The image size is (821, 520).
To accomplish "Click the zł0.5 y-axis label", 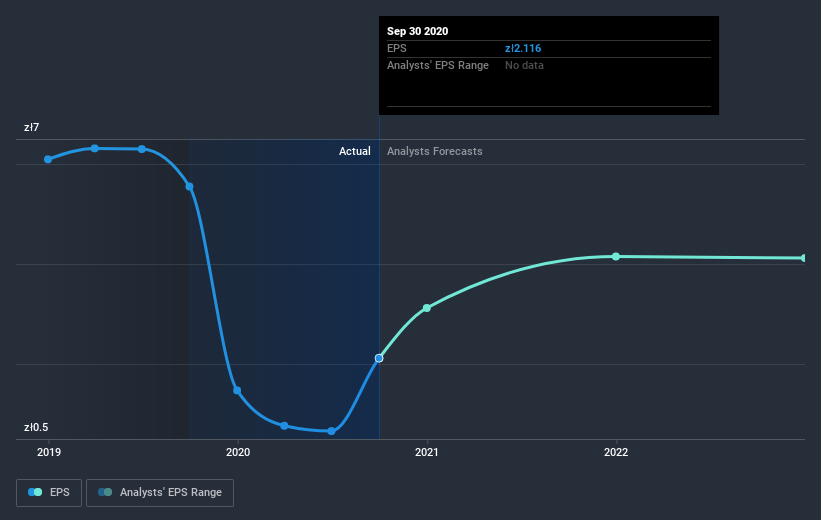I will tap(36, 427).
